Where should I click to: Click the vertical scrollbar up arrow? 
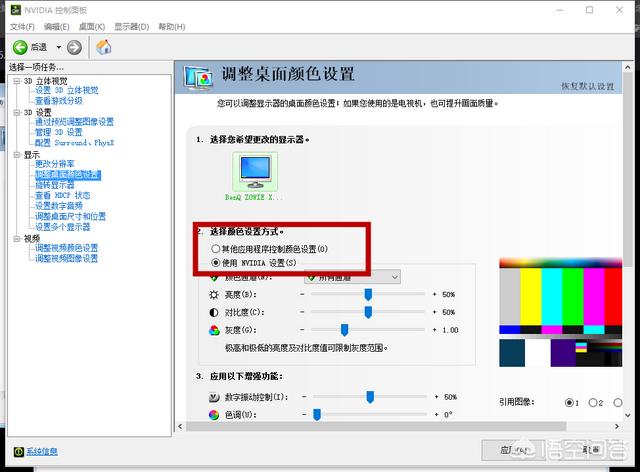[628, 67]
